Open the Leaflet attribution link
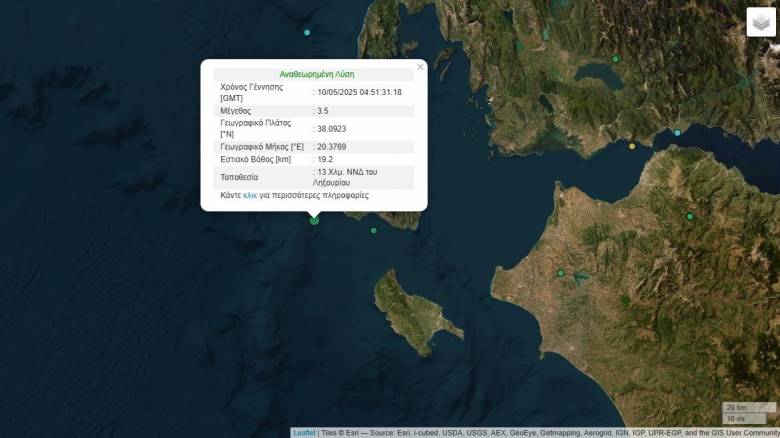The width and height of the screenshot is (780, 438). click(x=304, y=433)
